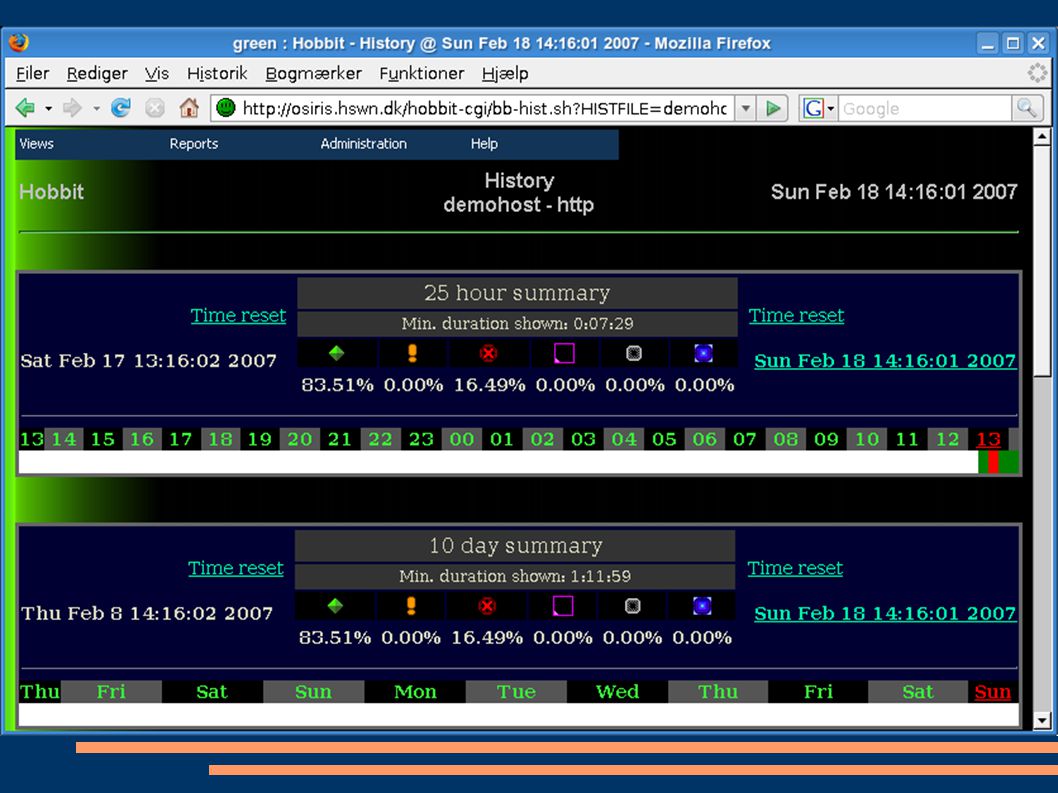Click purple status icon in 10 day summary
Viewport: 1058px width, 793px height.
tap(563, 605)
